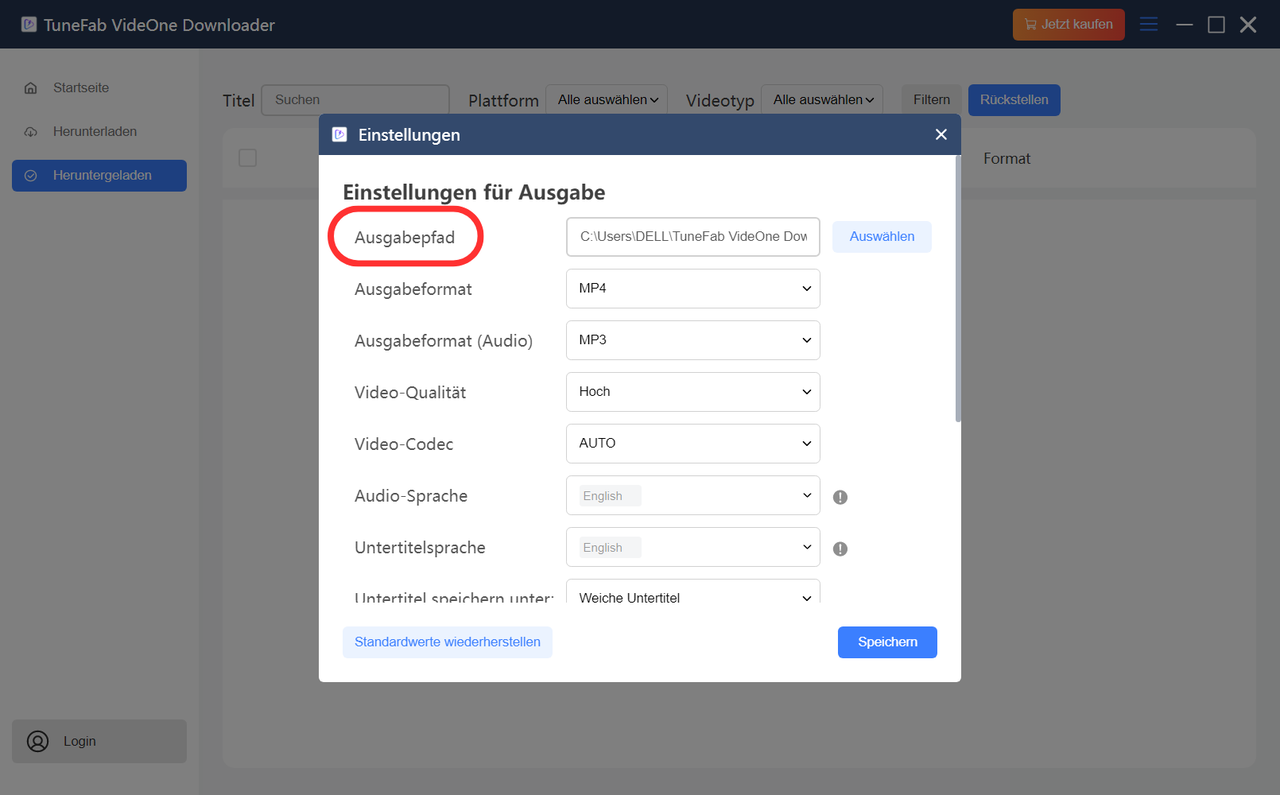The width and height of the screenshot is (1280, 795).
Task: Click the Einstellungen dialog logo icon
Action: pos(340,134)
